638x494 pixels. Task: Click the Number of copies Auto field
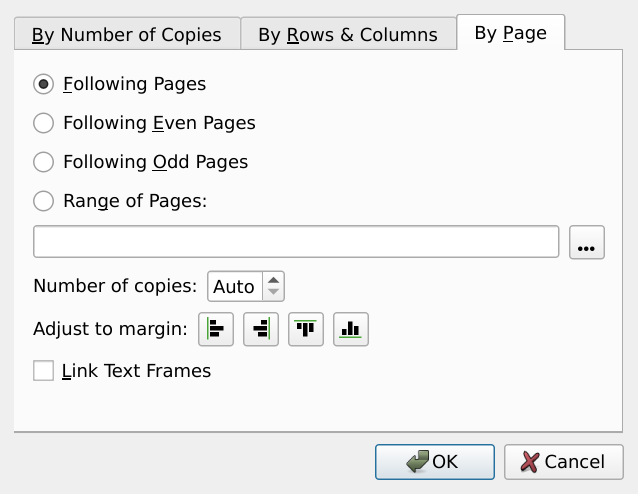click(234, 287)
